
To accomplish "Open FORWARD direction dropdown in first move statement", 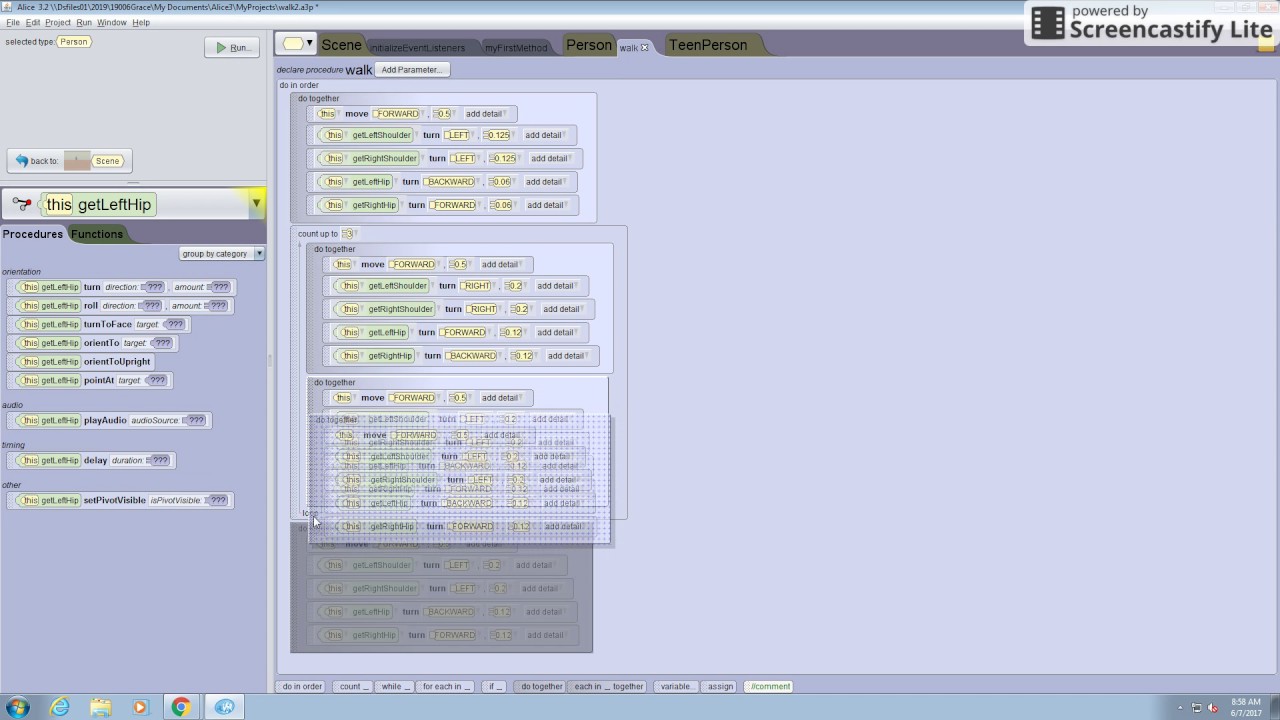I will pos(399,114).
